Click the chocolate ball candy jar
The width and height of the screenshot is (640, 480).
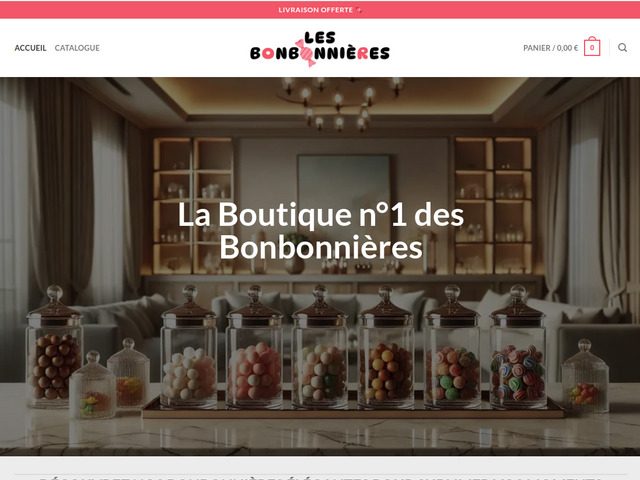coord(54,347)
